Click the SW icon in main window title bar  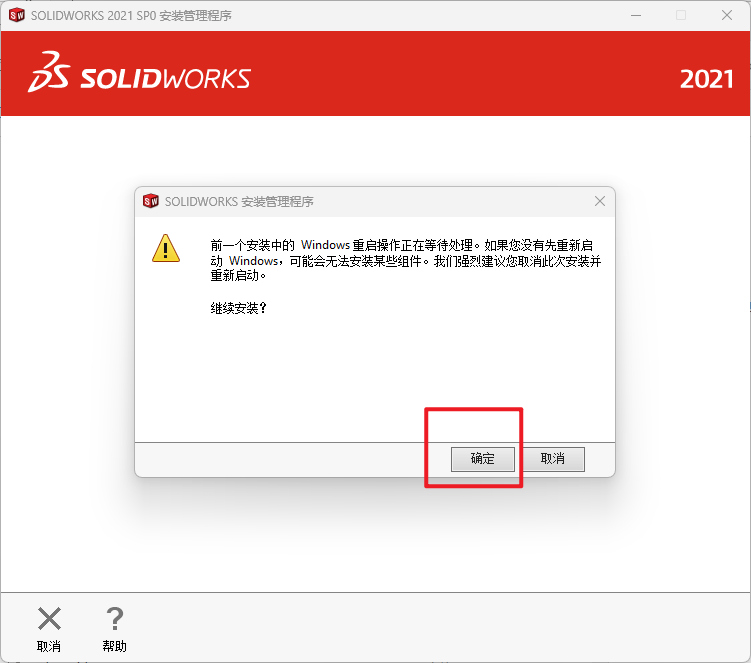click(17, 15)
